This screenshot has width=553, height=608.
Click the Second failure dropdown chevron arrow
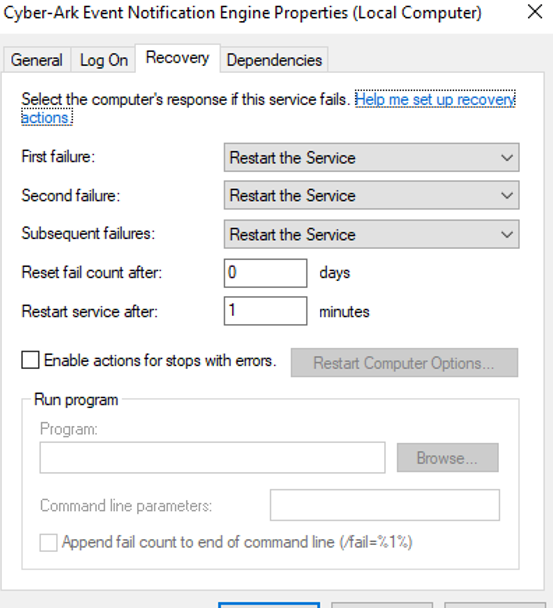pos(506,195)
